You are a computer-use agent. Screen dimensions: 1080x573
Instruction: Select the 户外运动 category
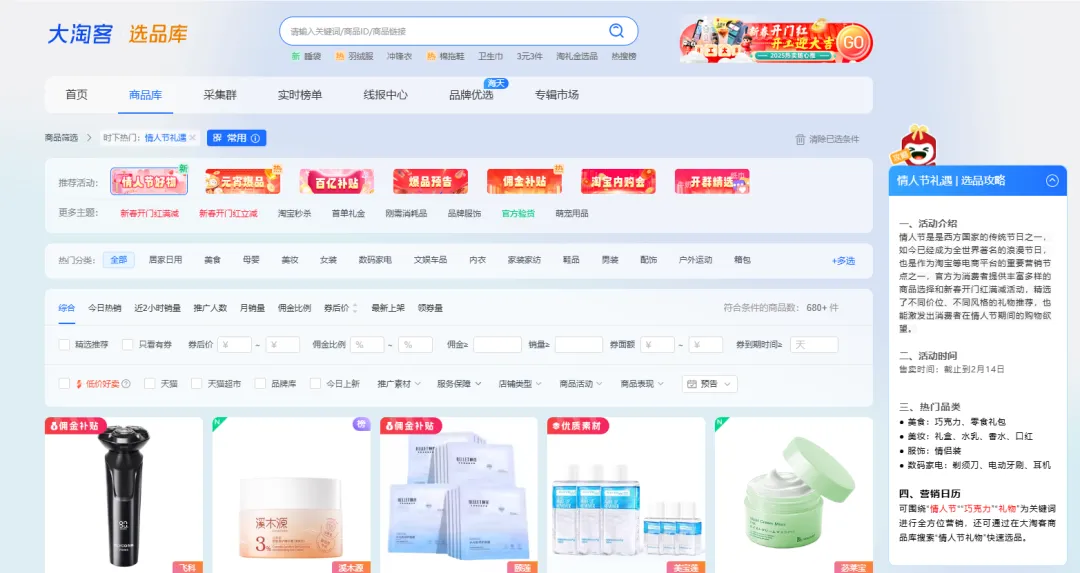pyautogui.click(x=695, y=260)
